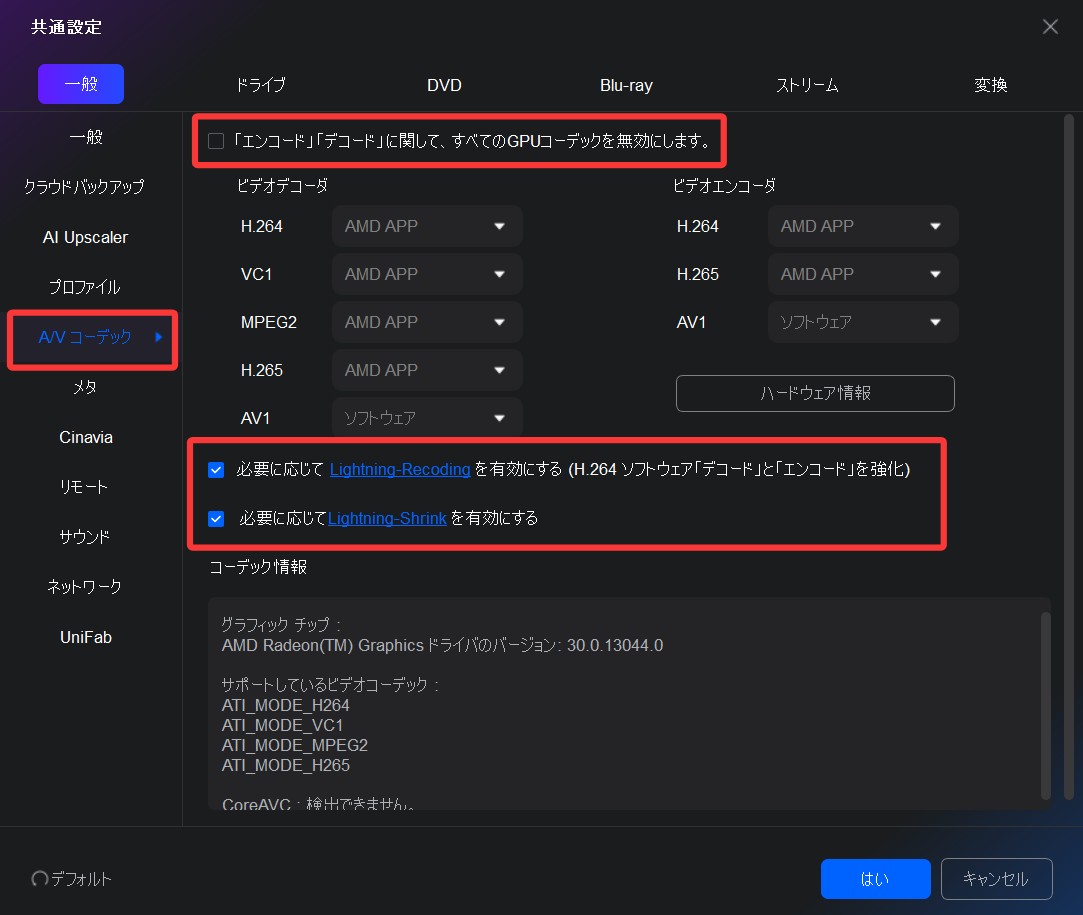Open the 変換 settings tab
Viewport: 1083px width, 915px height.
tap(991, 85)
